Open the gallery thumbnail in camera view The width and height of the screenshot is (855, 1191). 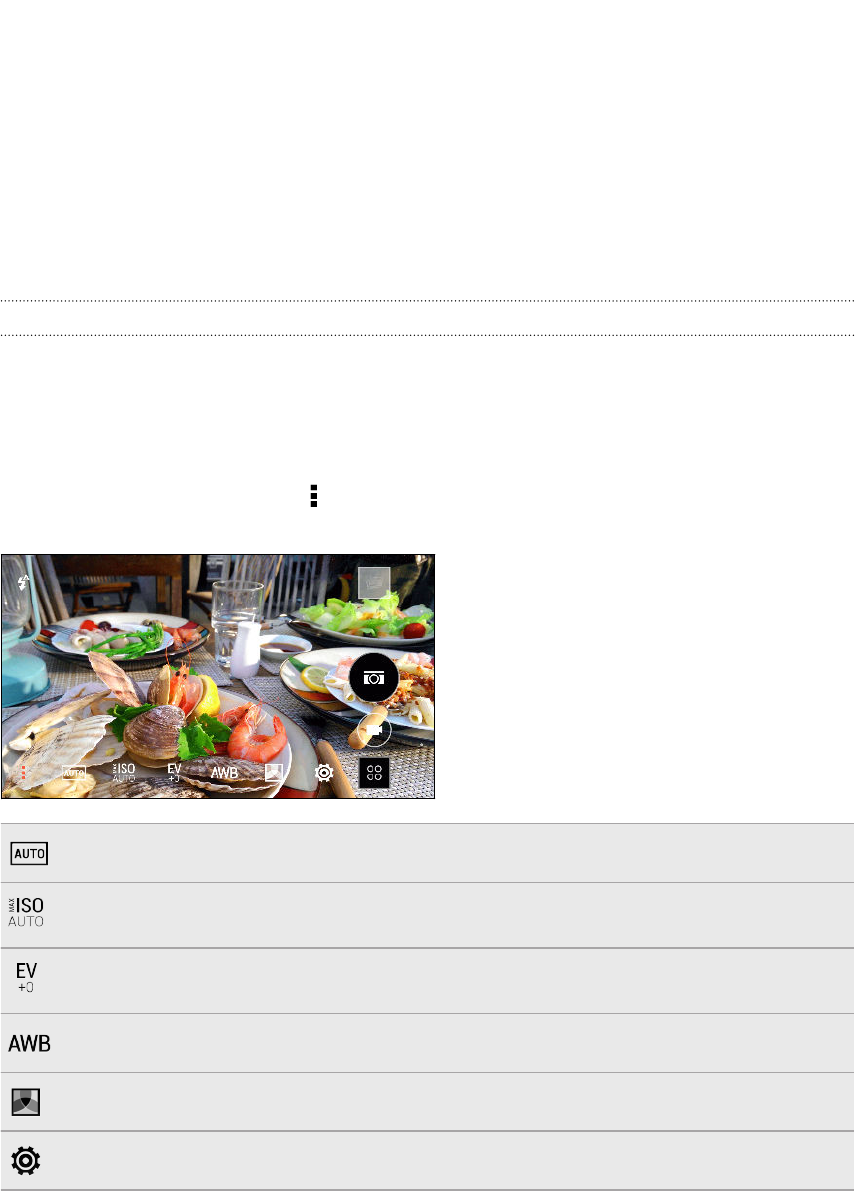(x=374, y=583)
